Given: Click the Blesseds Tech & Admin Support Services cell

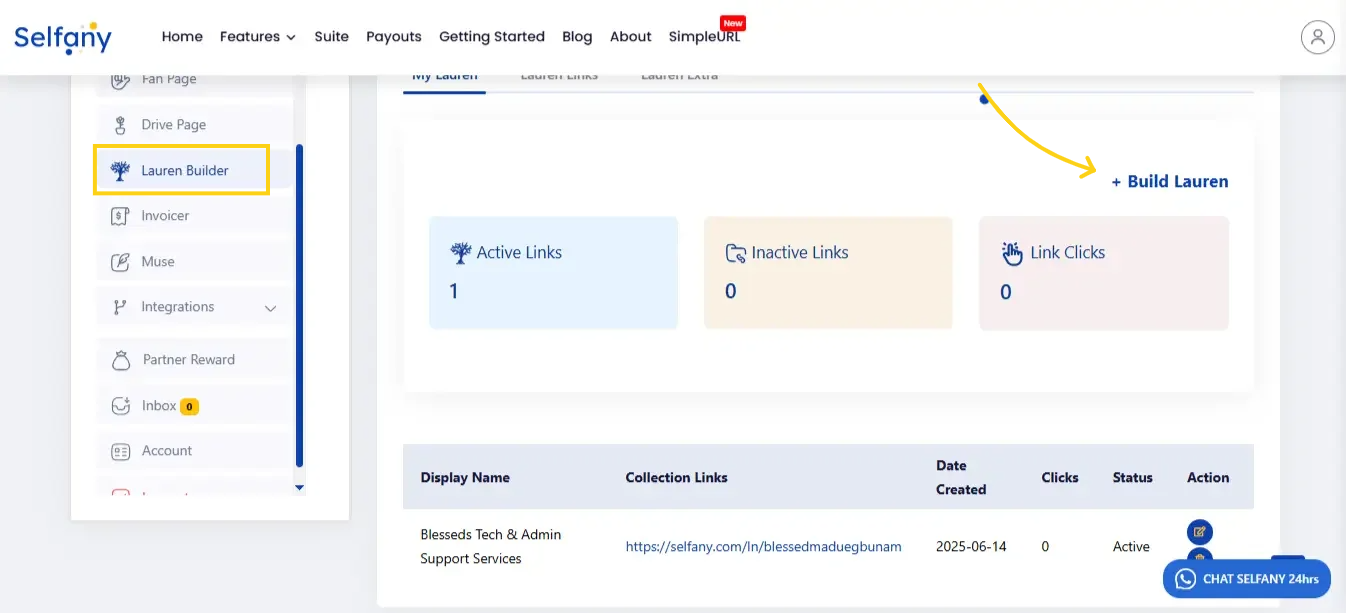Looking at the screenshot, I should tap(491, 547).
